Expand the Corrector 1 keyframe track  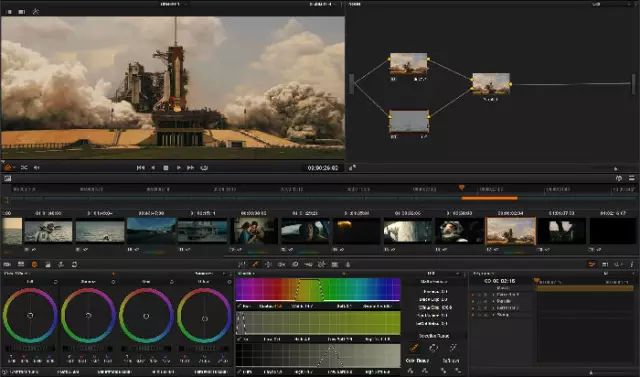pos(493,295)
